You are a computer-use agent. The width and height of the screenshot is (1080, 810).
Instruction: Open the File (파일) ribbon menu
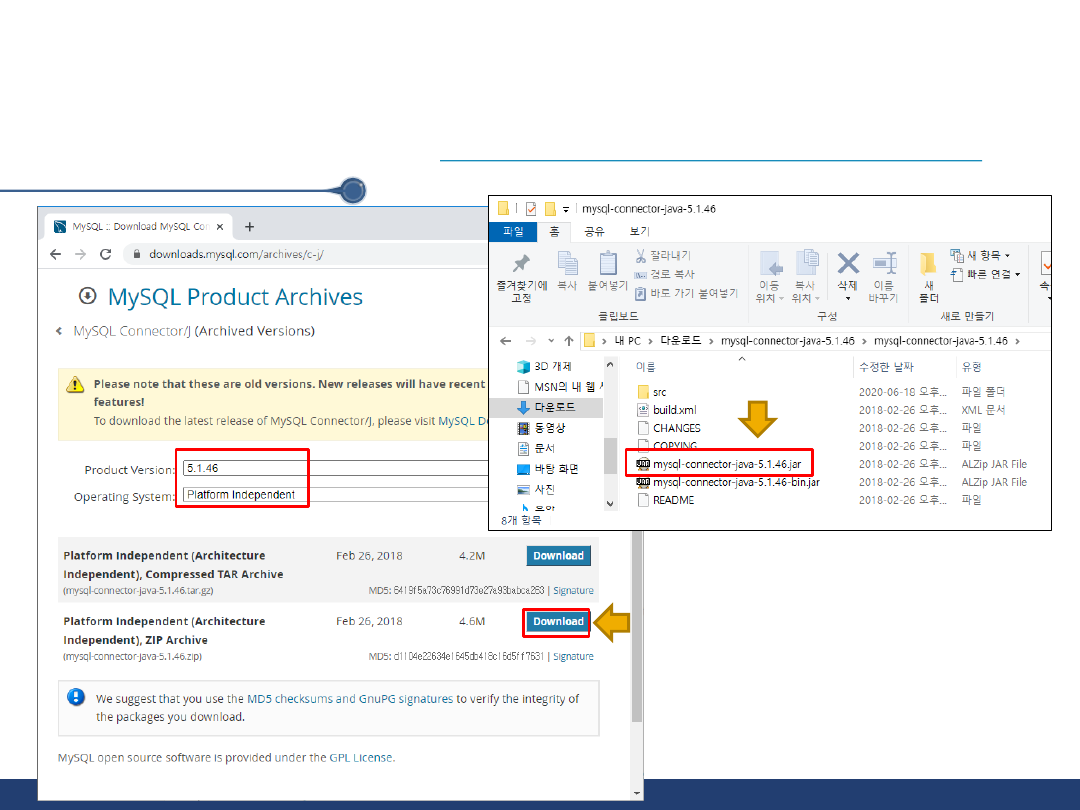(514, 231)
